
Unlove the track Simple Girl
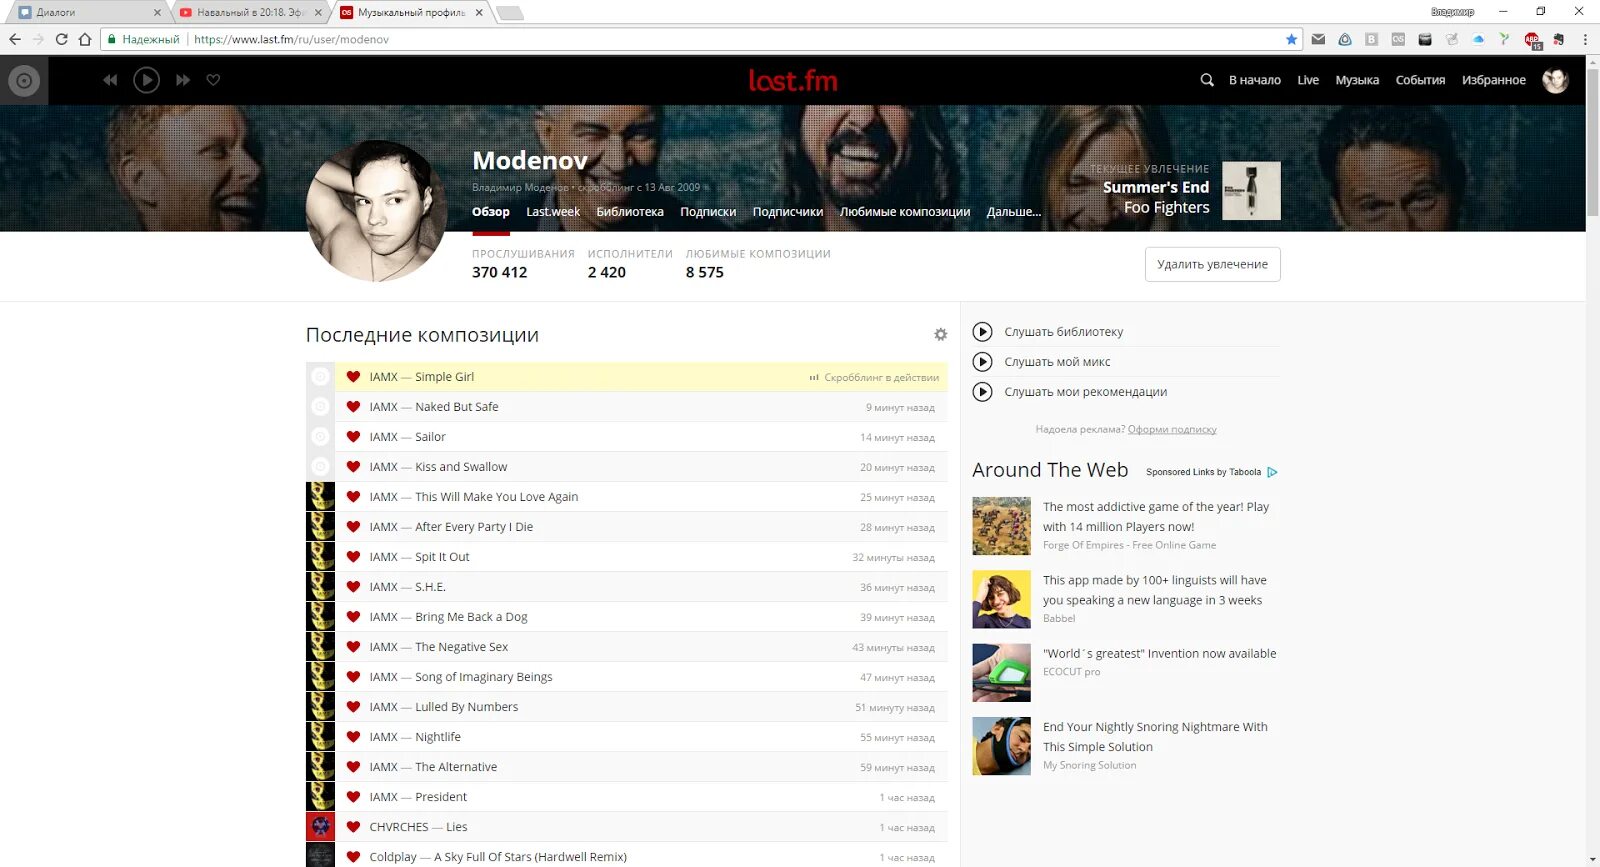(353, 377)
